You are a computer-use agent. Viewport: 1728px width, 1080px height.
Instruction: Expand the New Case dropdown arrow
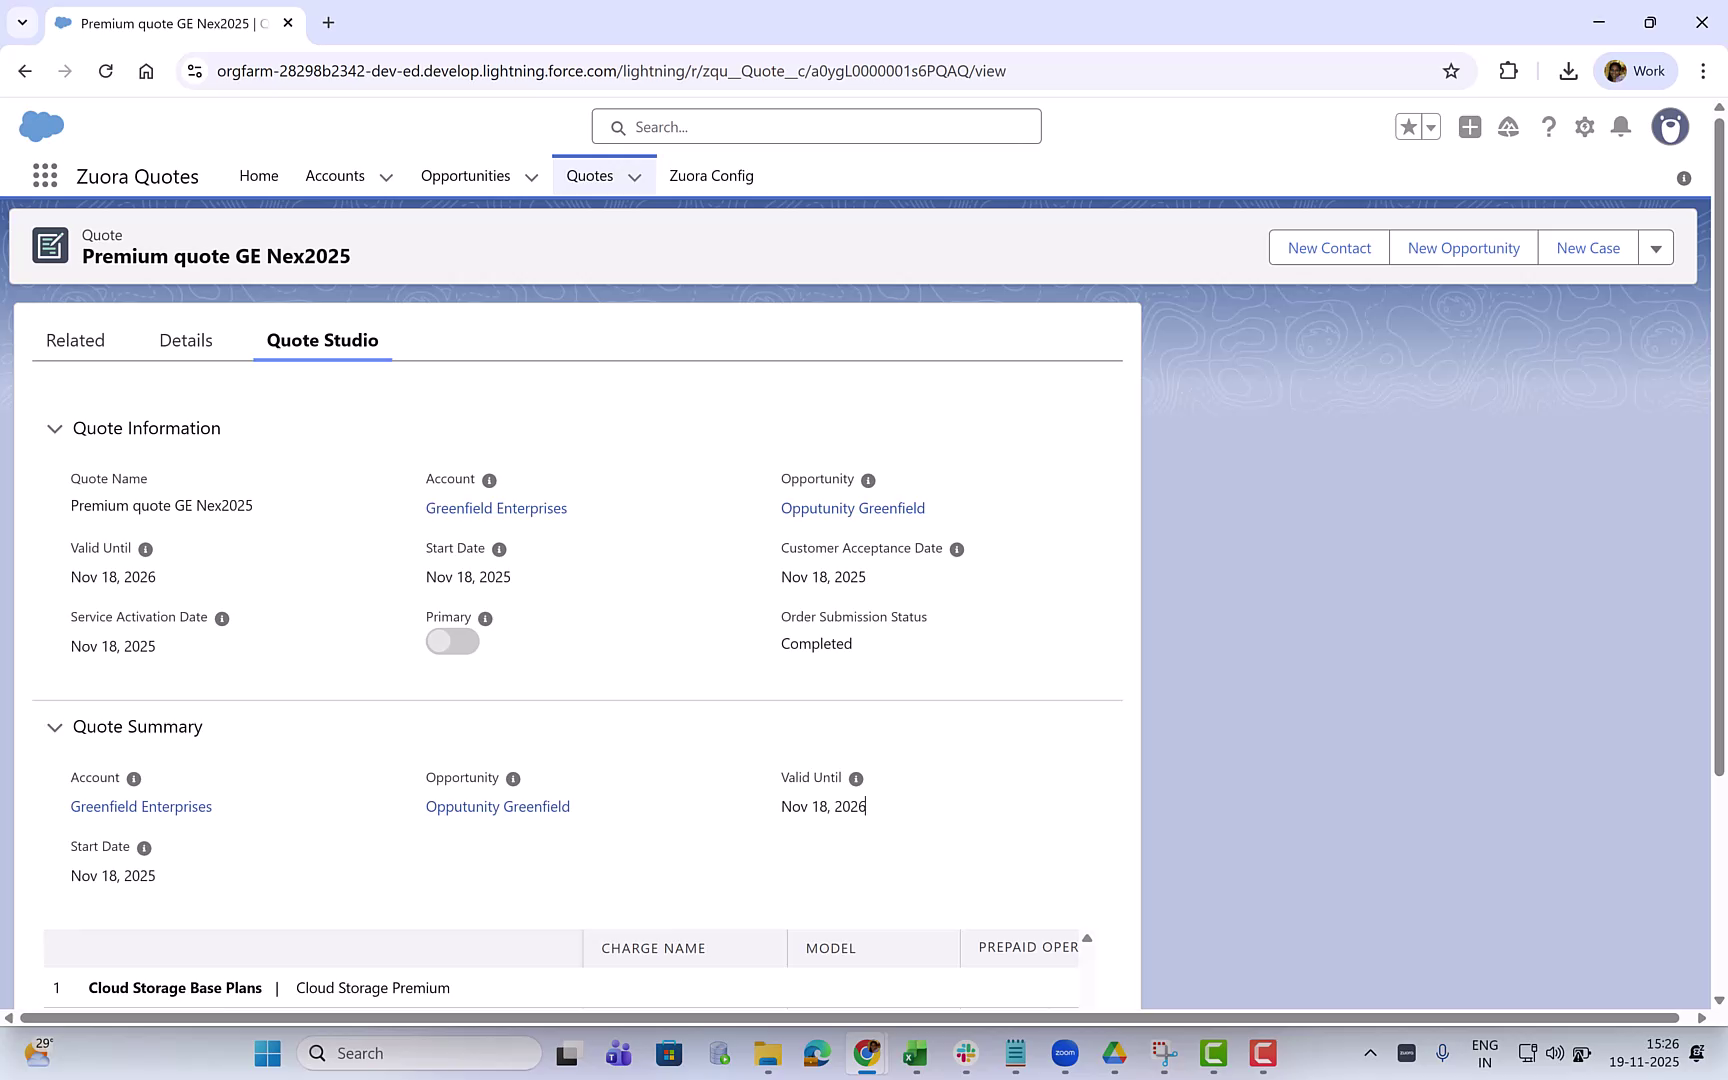click(1657, 247)
